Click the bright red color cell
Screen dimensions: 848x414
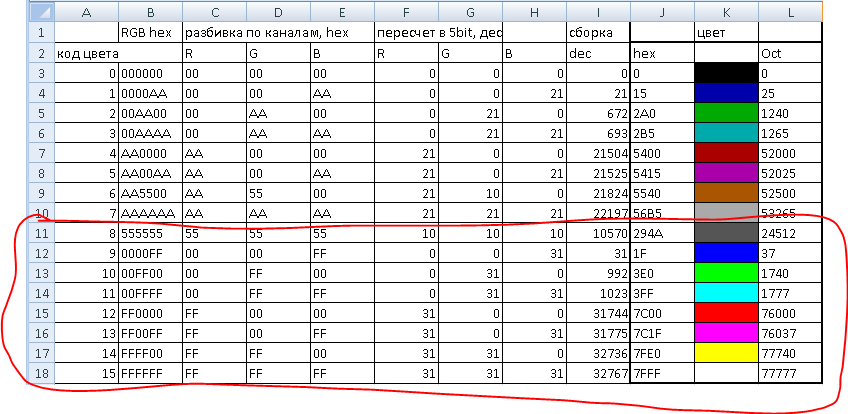[725, 313]
